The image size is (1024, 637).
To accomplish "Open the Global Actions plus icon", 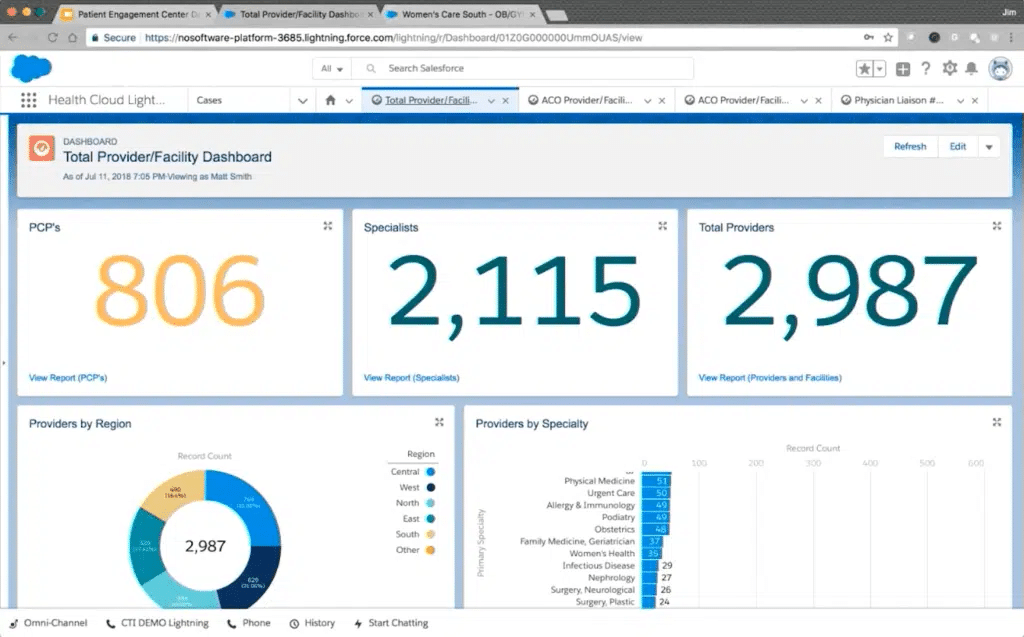I will pos(903,69).
